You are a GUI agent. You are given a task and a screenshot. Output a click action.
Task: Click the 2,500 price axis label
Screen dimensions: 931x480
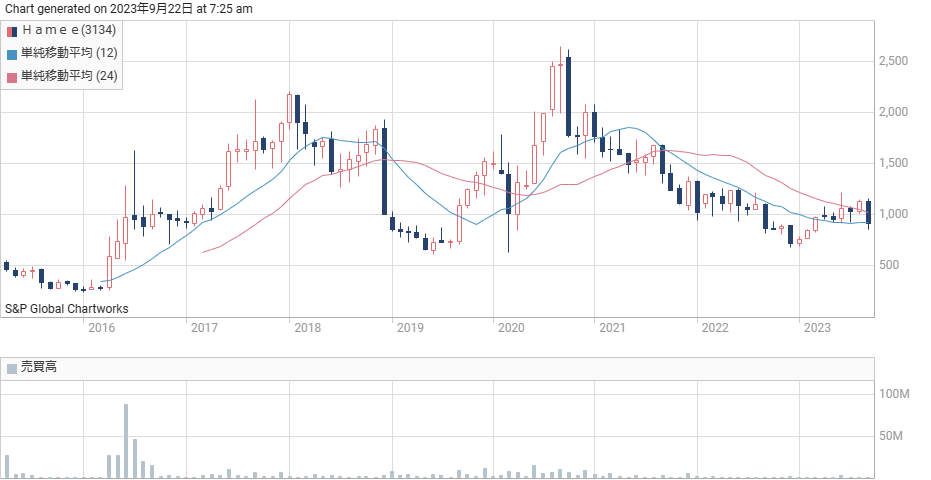pyautogui.click(x=893, y=61)
